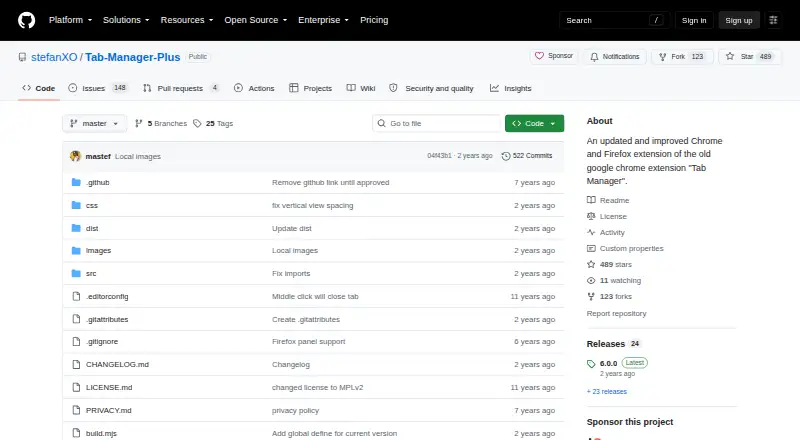Click the Sign in button
The height and width of the screenshot is (440, 800).
click(694, 20)
